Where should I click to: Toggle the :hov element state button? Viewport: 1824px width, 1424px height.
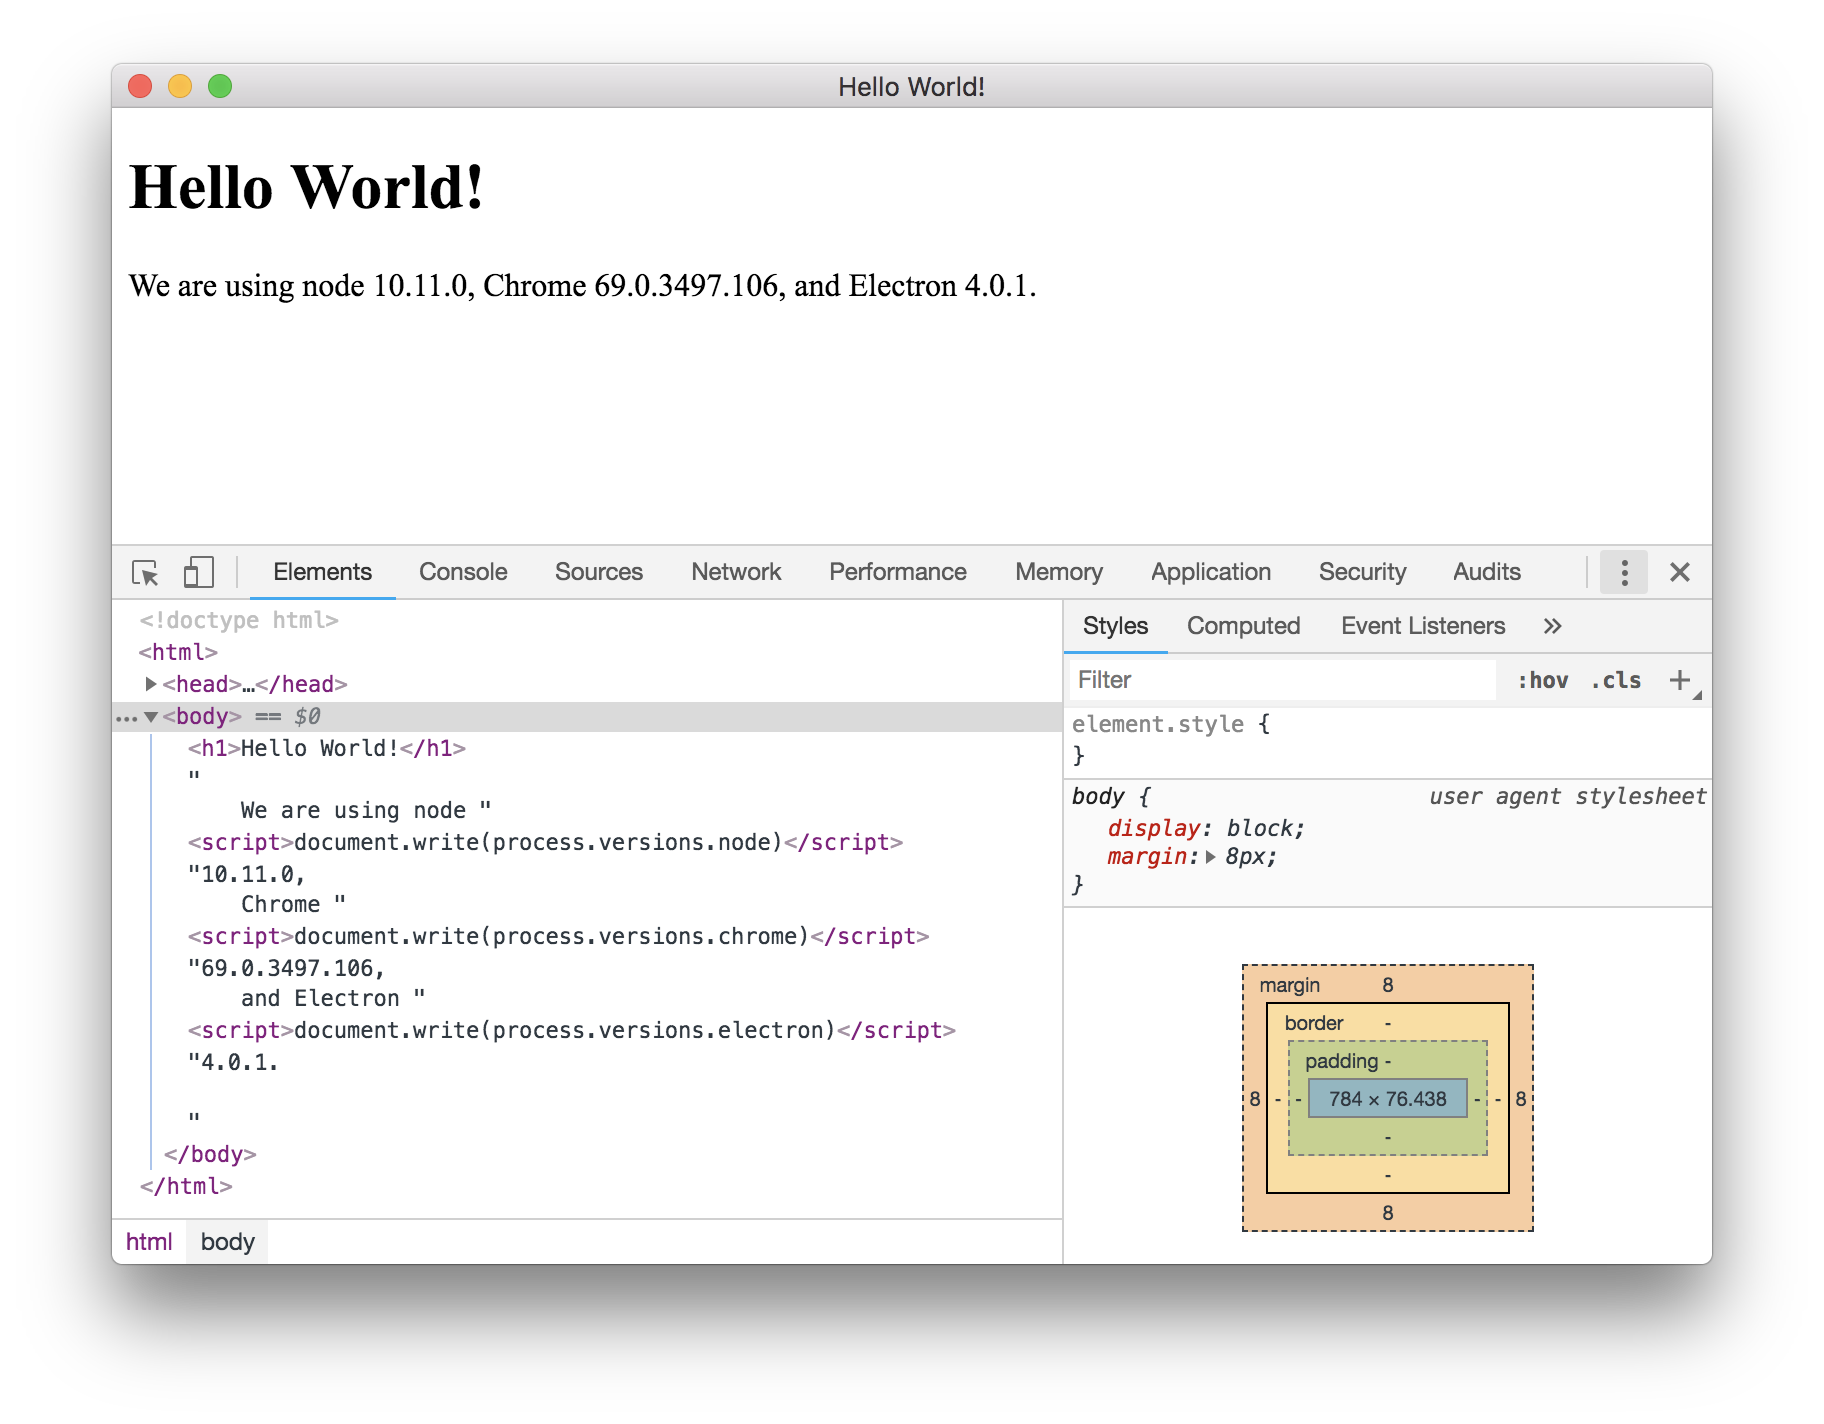[x=1542, y=680]
